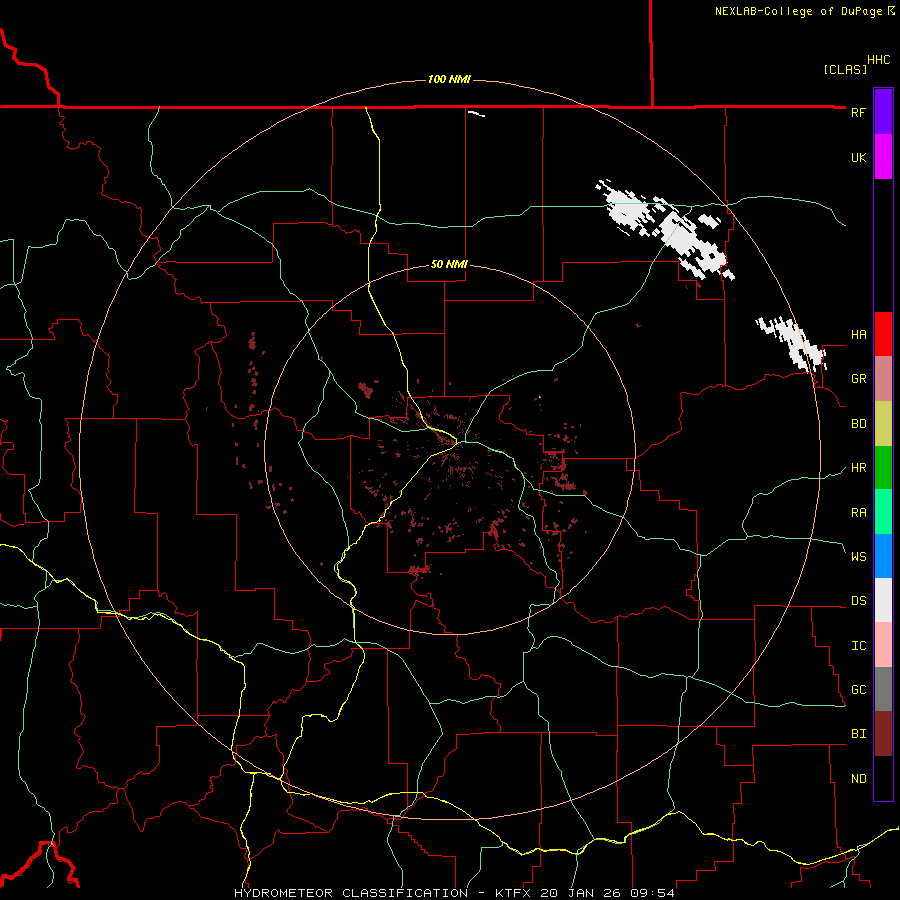Click the RF purple legend swatch

[x=883, y=112]
